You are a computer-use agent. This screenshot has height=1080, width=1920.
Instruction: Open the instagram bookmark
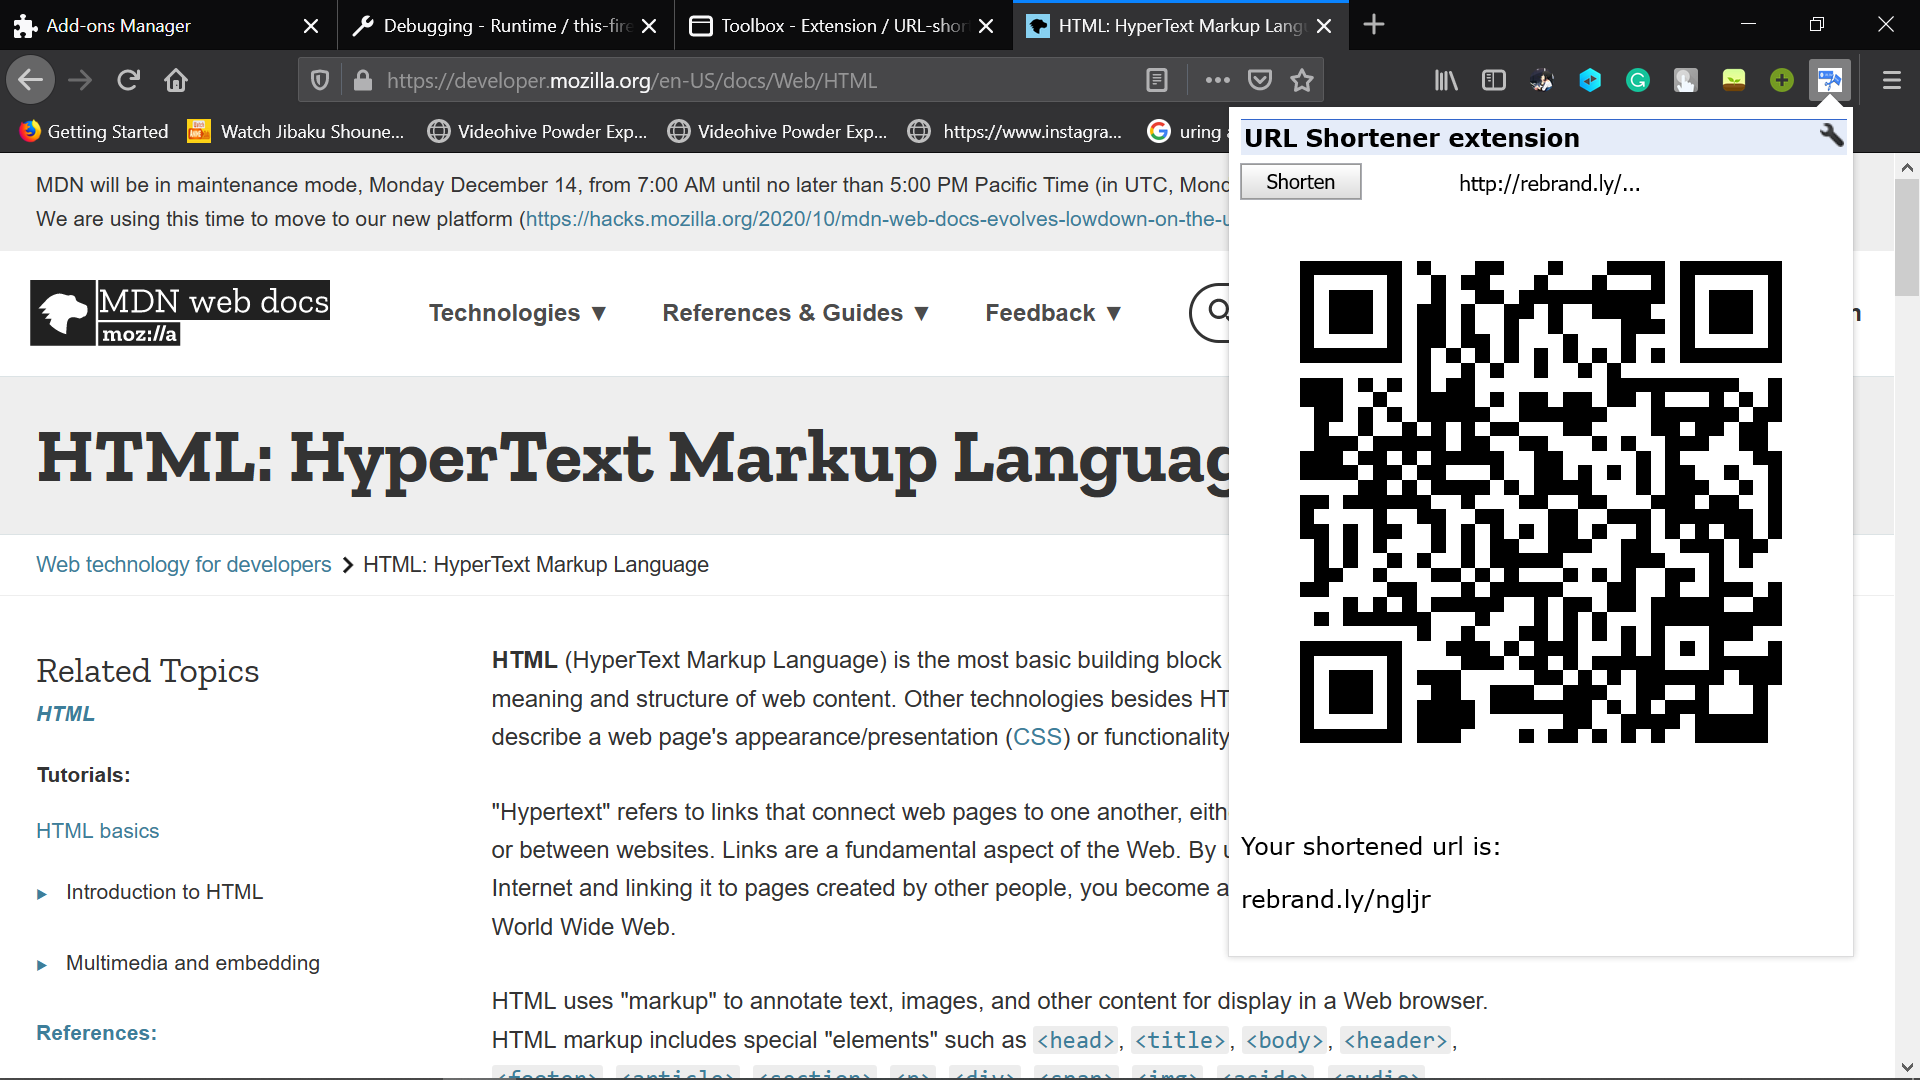point(1016,131)
